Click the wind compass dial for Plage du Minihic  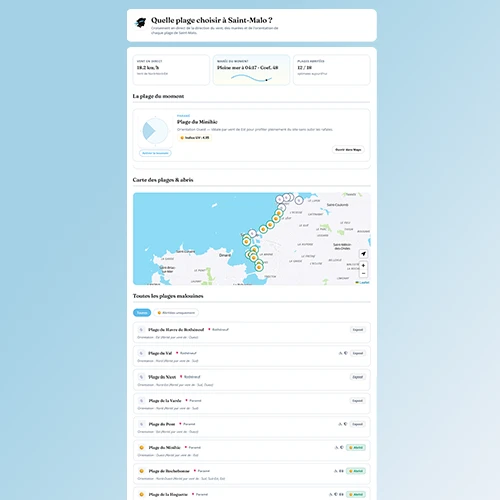pos(155,131)
